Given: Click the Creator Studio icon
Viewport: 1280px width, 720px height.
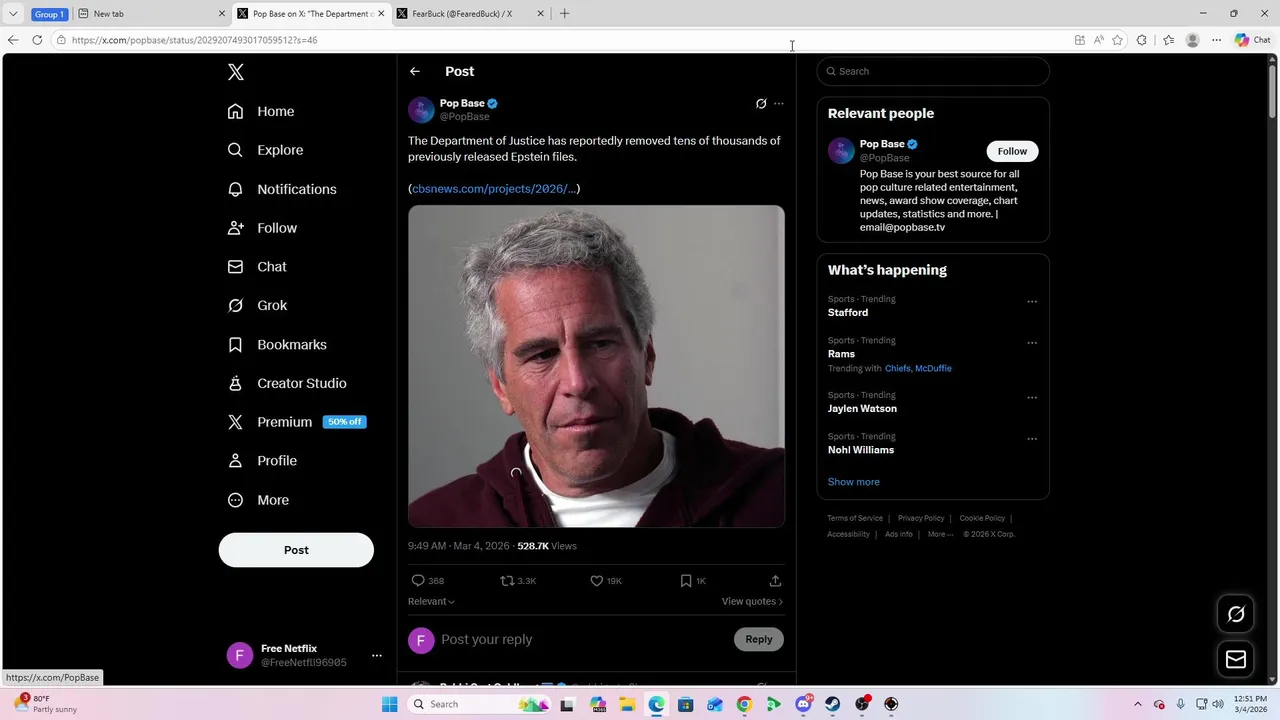Looking at the screenshot, I should pos(235,383).
